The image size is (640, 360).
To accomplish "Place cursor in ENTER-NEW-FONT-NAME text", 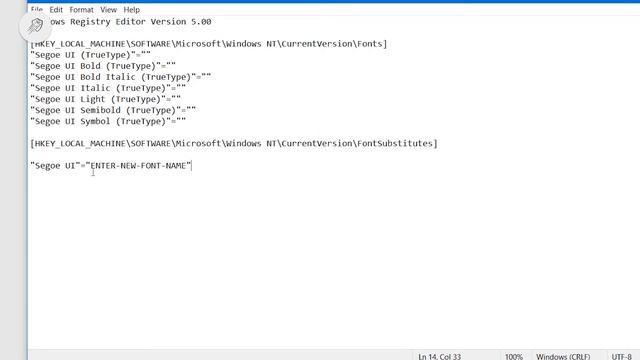I will pyautogui.click(x=138, y=166).
